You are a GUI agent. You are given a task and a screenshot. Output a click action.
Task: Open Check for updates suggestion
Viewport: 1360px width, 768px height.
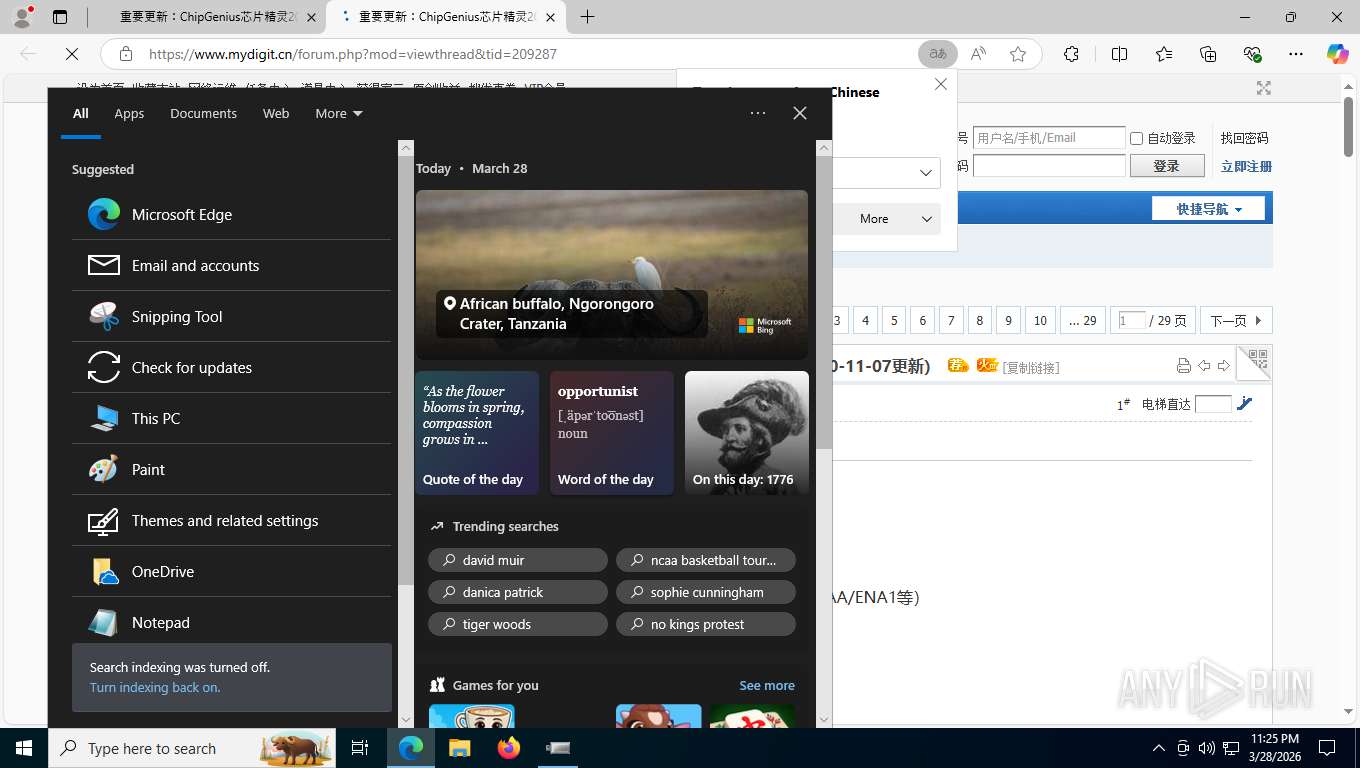[231, 367]
